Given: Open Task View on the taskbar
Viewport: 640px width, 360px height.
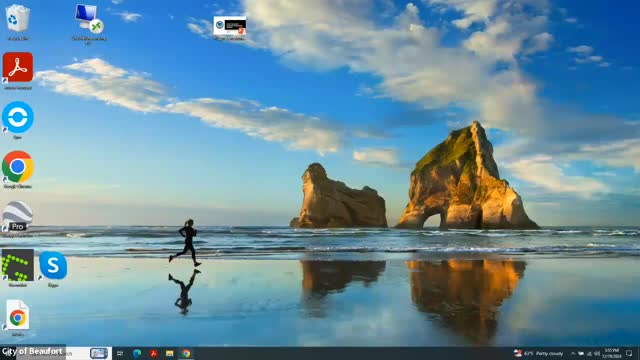Looking at the screenshot, I should tap(120, 353).
